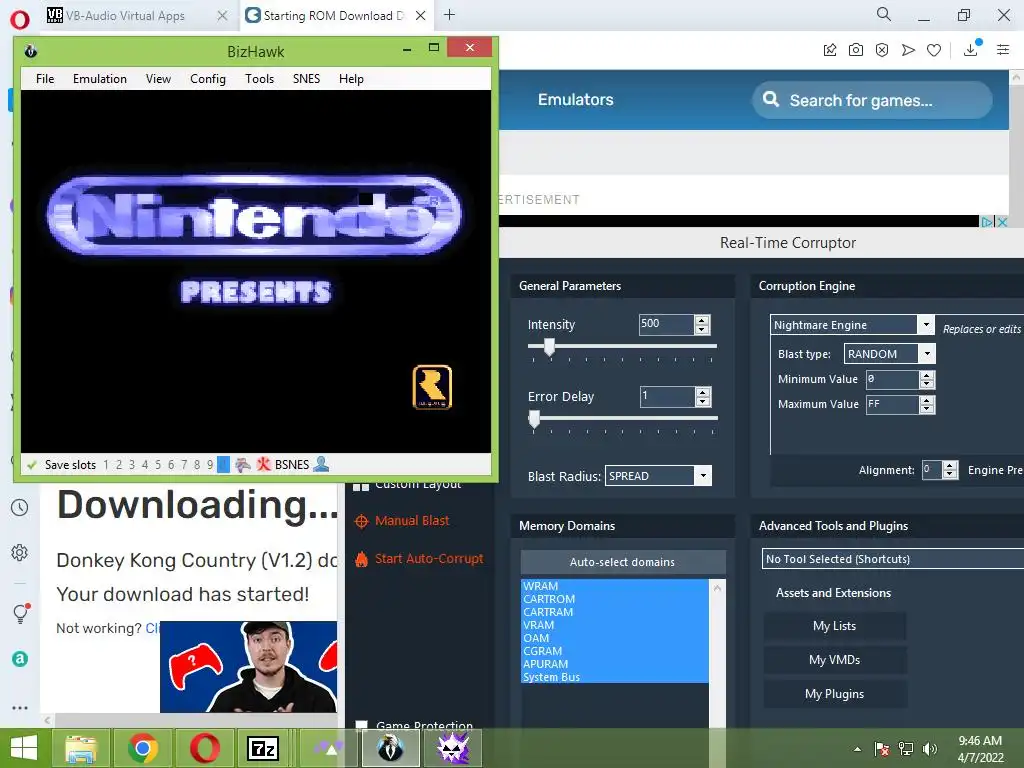The image size is (1024, 768).
Task: Open BizHawk View menu
Action: pos(158,79)
